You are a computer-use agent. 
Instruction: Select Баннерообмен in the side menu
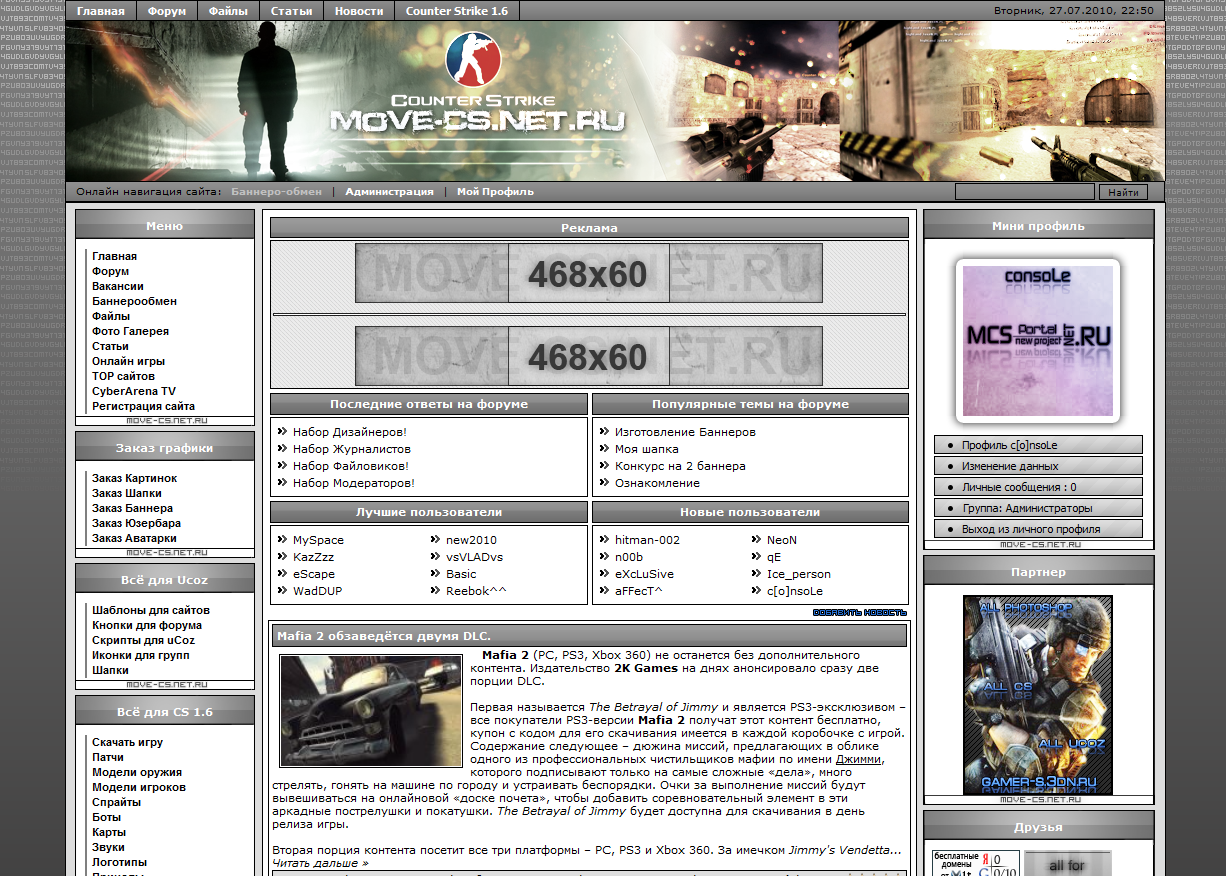pyautogui.click(x=134, y=301)
